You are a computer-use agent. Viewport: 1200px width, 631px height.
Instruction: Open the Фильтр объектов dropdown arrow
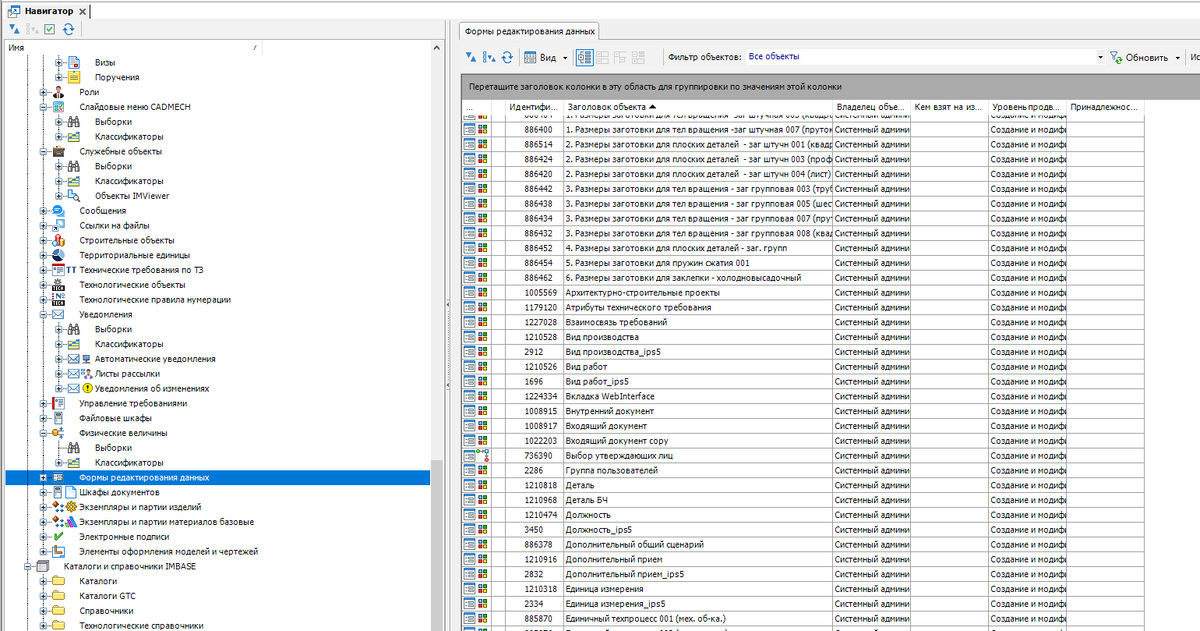[1101, 57]
